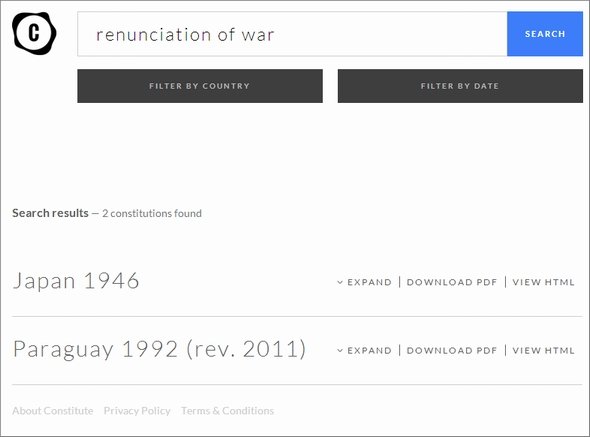This screenshot has width=590, height=437.
Task: Click the Constitute logo icon
Action: pos(34,33)
